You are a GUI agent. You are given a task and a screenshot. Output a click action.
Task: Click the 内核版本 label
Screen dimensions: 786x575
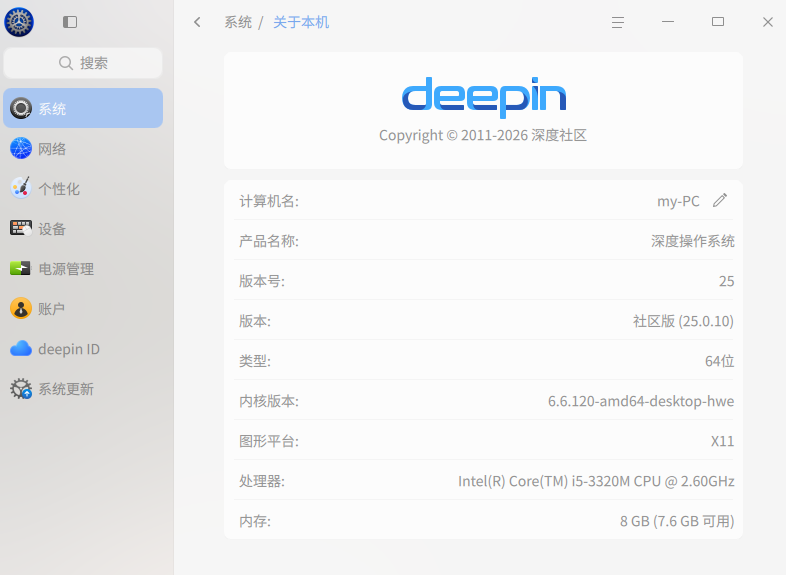(x=269, y=401)
